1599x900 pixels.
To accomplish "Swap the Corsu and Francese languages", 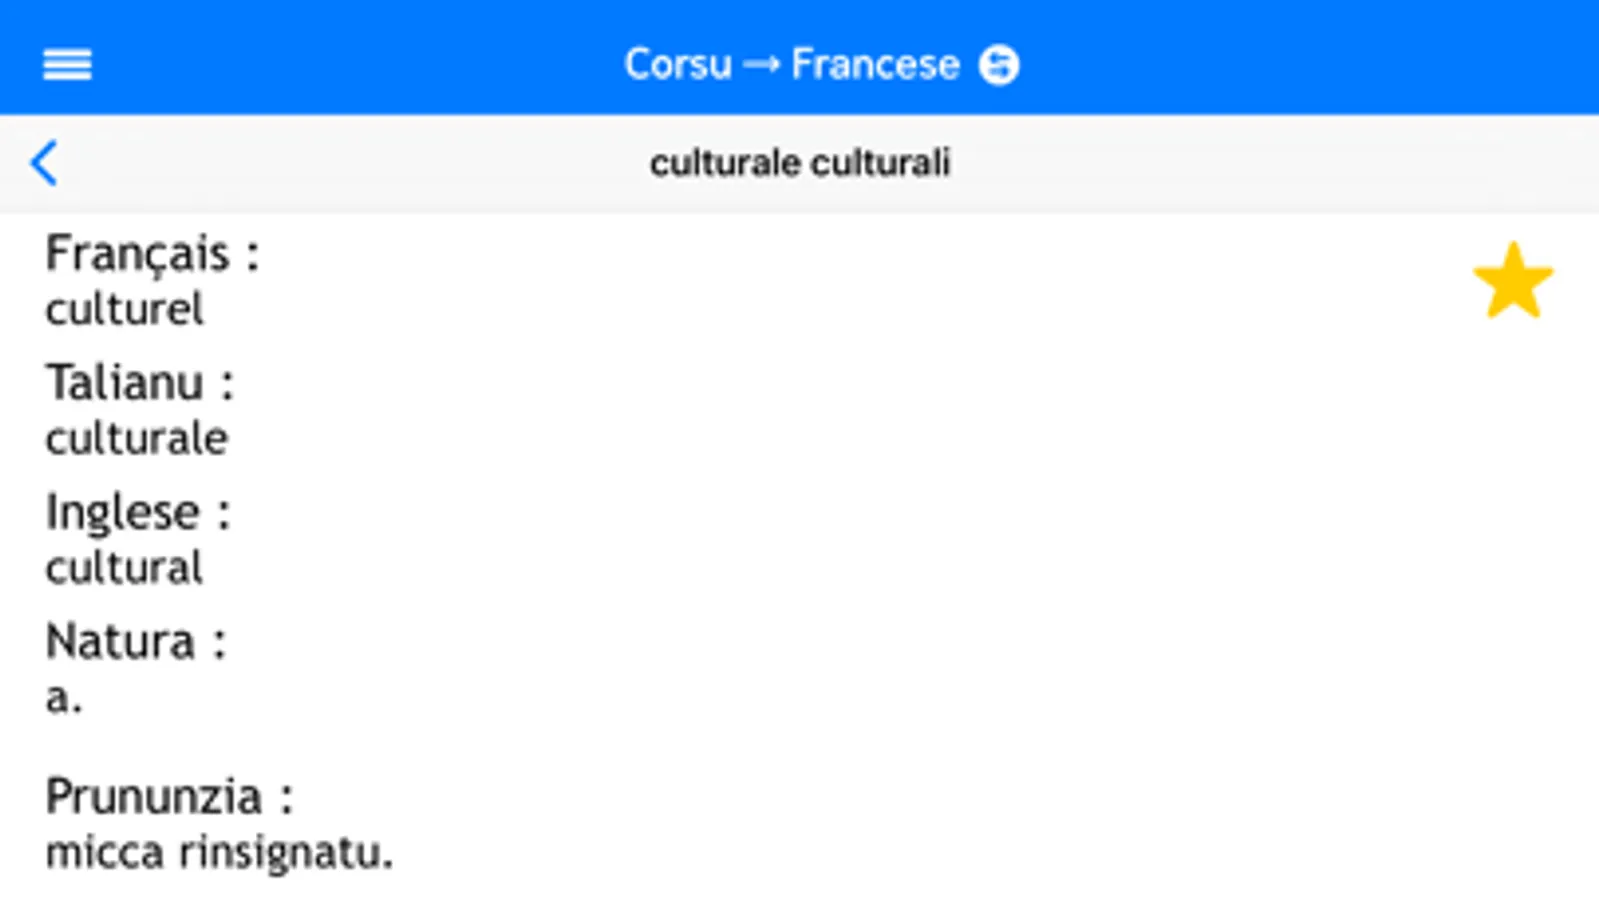I will (x=998, y=65).
